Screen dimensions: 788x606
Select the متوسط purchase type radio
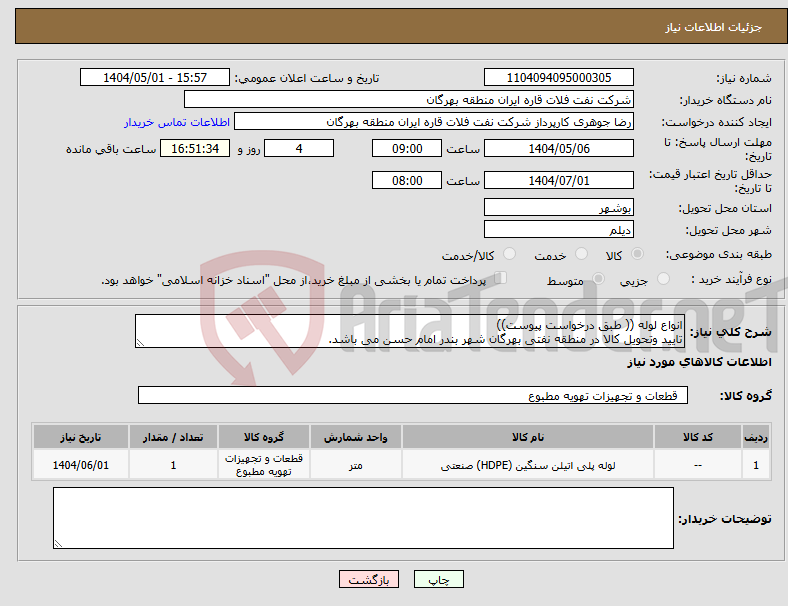coord(599,278)
